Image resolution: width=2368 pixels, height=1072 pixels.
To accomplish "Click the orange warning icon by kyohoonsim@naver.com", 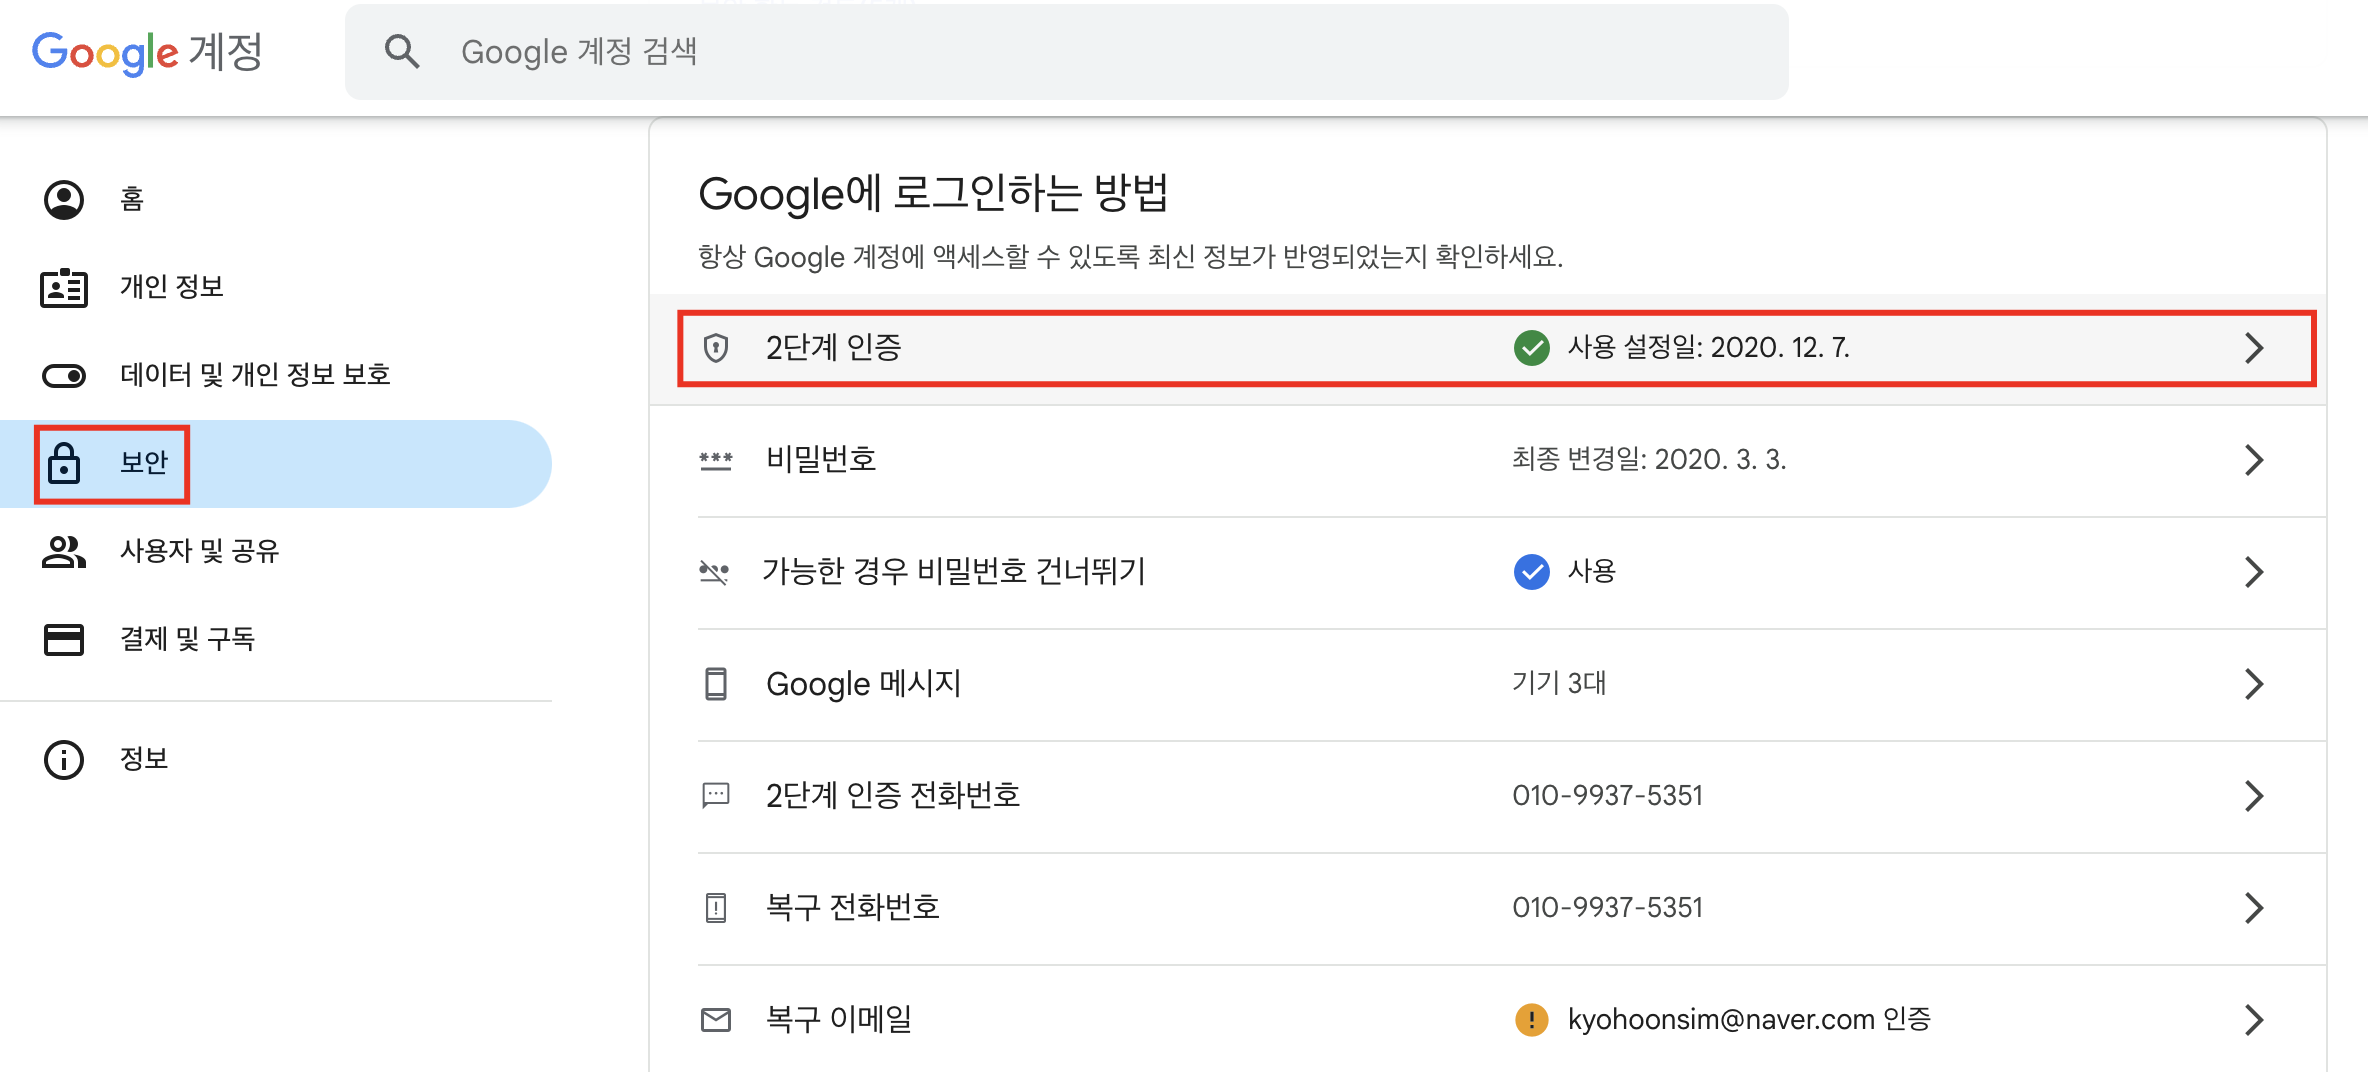I will pos(1531,1020).
